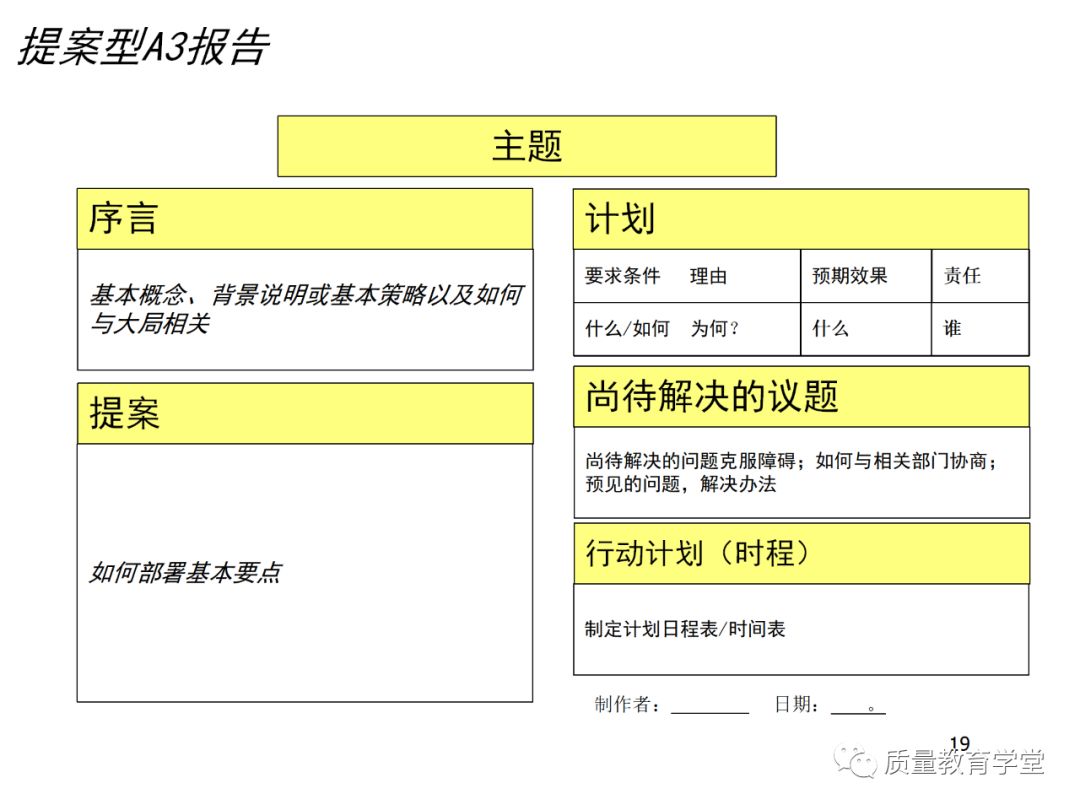
Task: Click the 序言 section header
Action: pos(305,219)
